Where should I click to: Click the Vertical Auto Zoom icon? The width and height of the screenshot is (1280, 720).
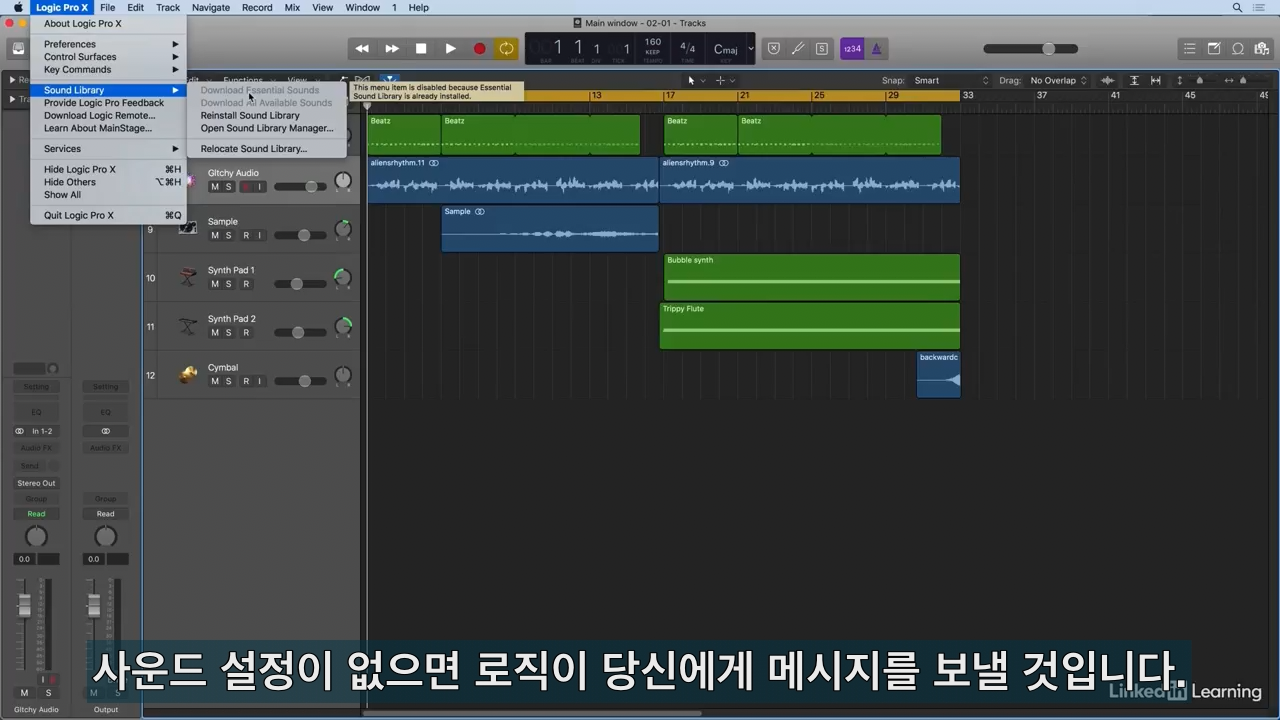tap(1134, 80)
